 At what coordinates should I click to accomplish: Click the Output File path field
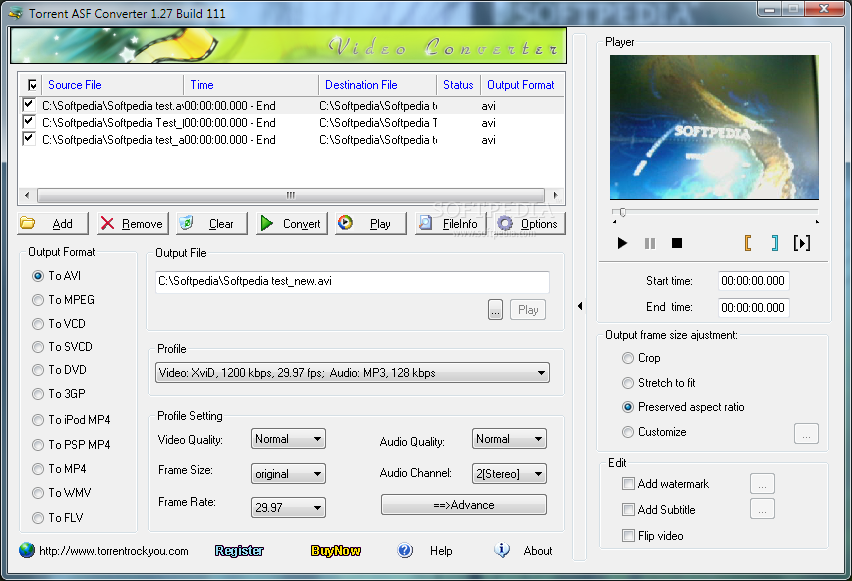[x=352, y=282]
